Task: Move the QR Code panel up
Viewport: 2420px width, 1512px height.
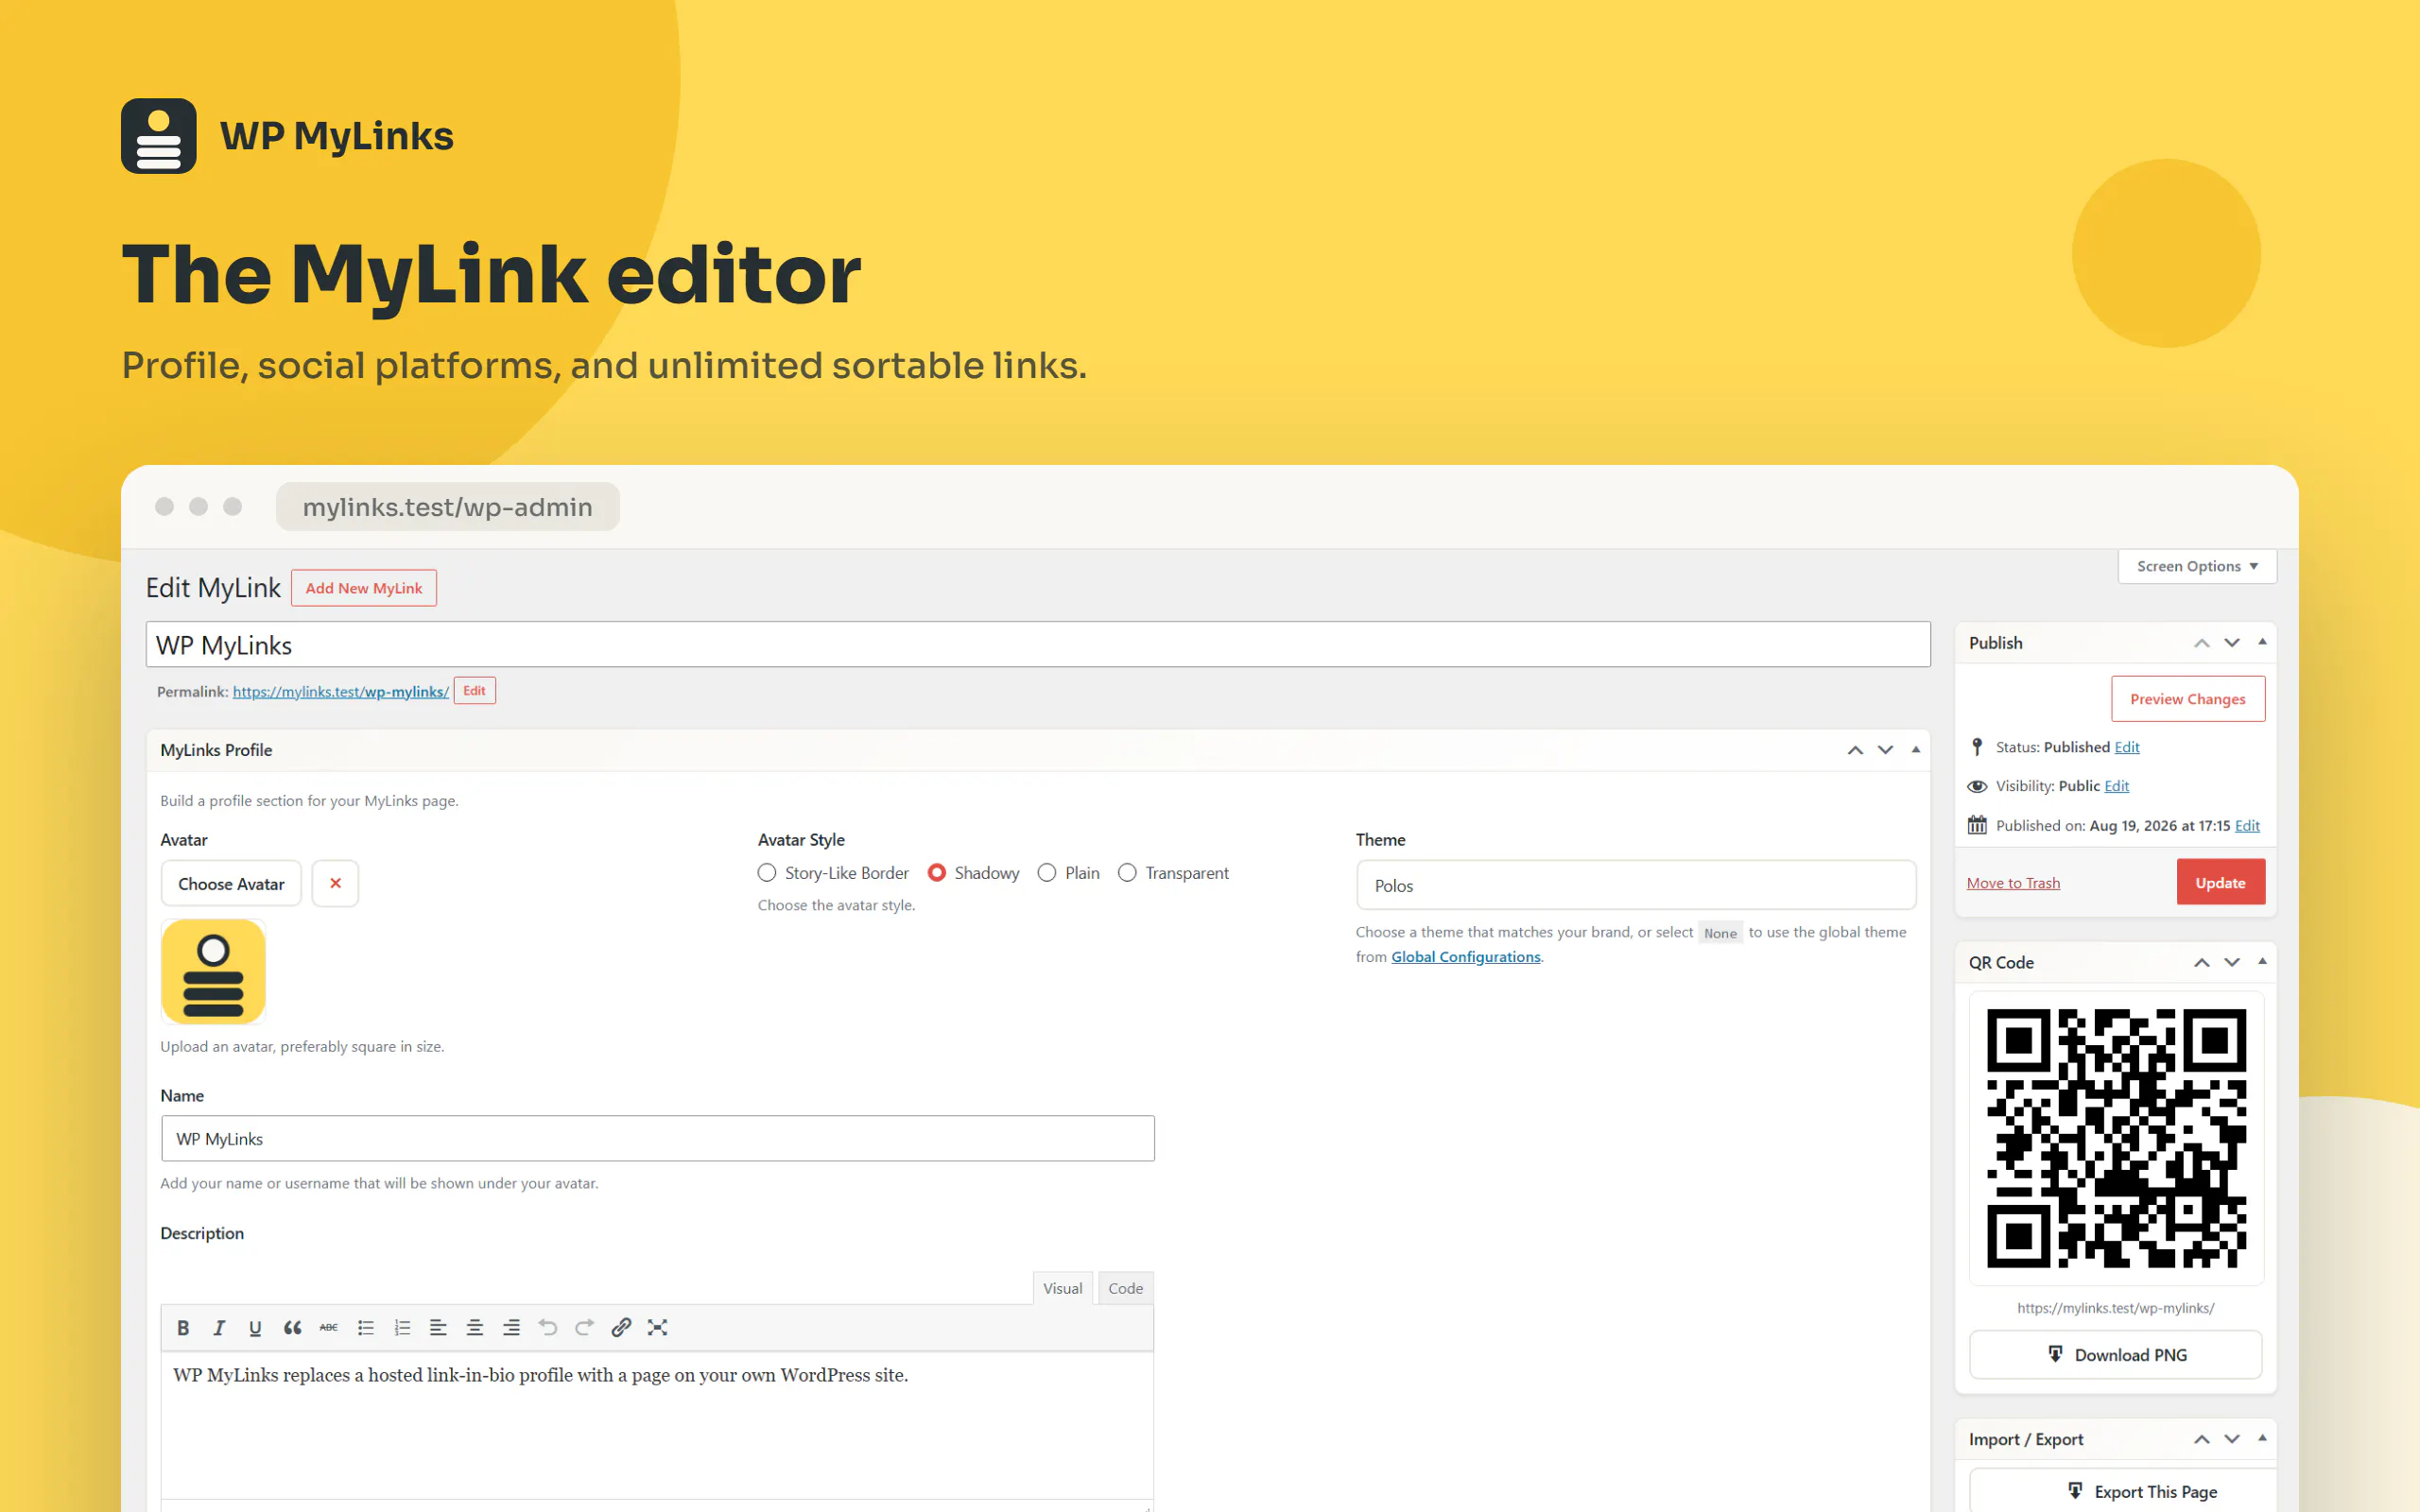Action: [2202, 962]
